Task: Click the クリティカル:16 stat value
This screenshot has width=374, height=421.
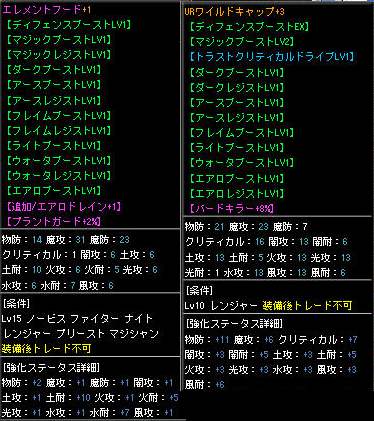Action: [x=225, y=242]
